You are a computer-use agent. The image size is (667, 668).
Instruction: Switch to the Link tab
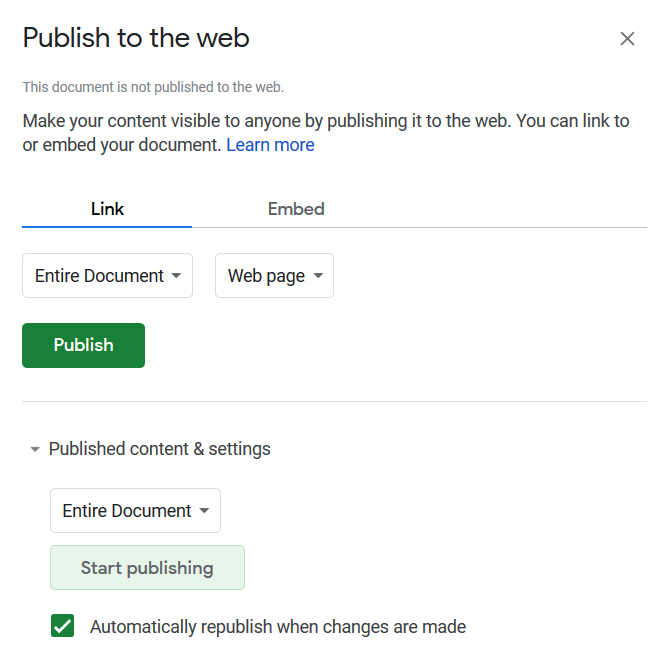107,209
